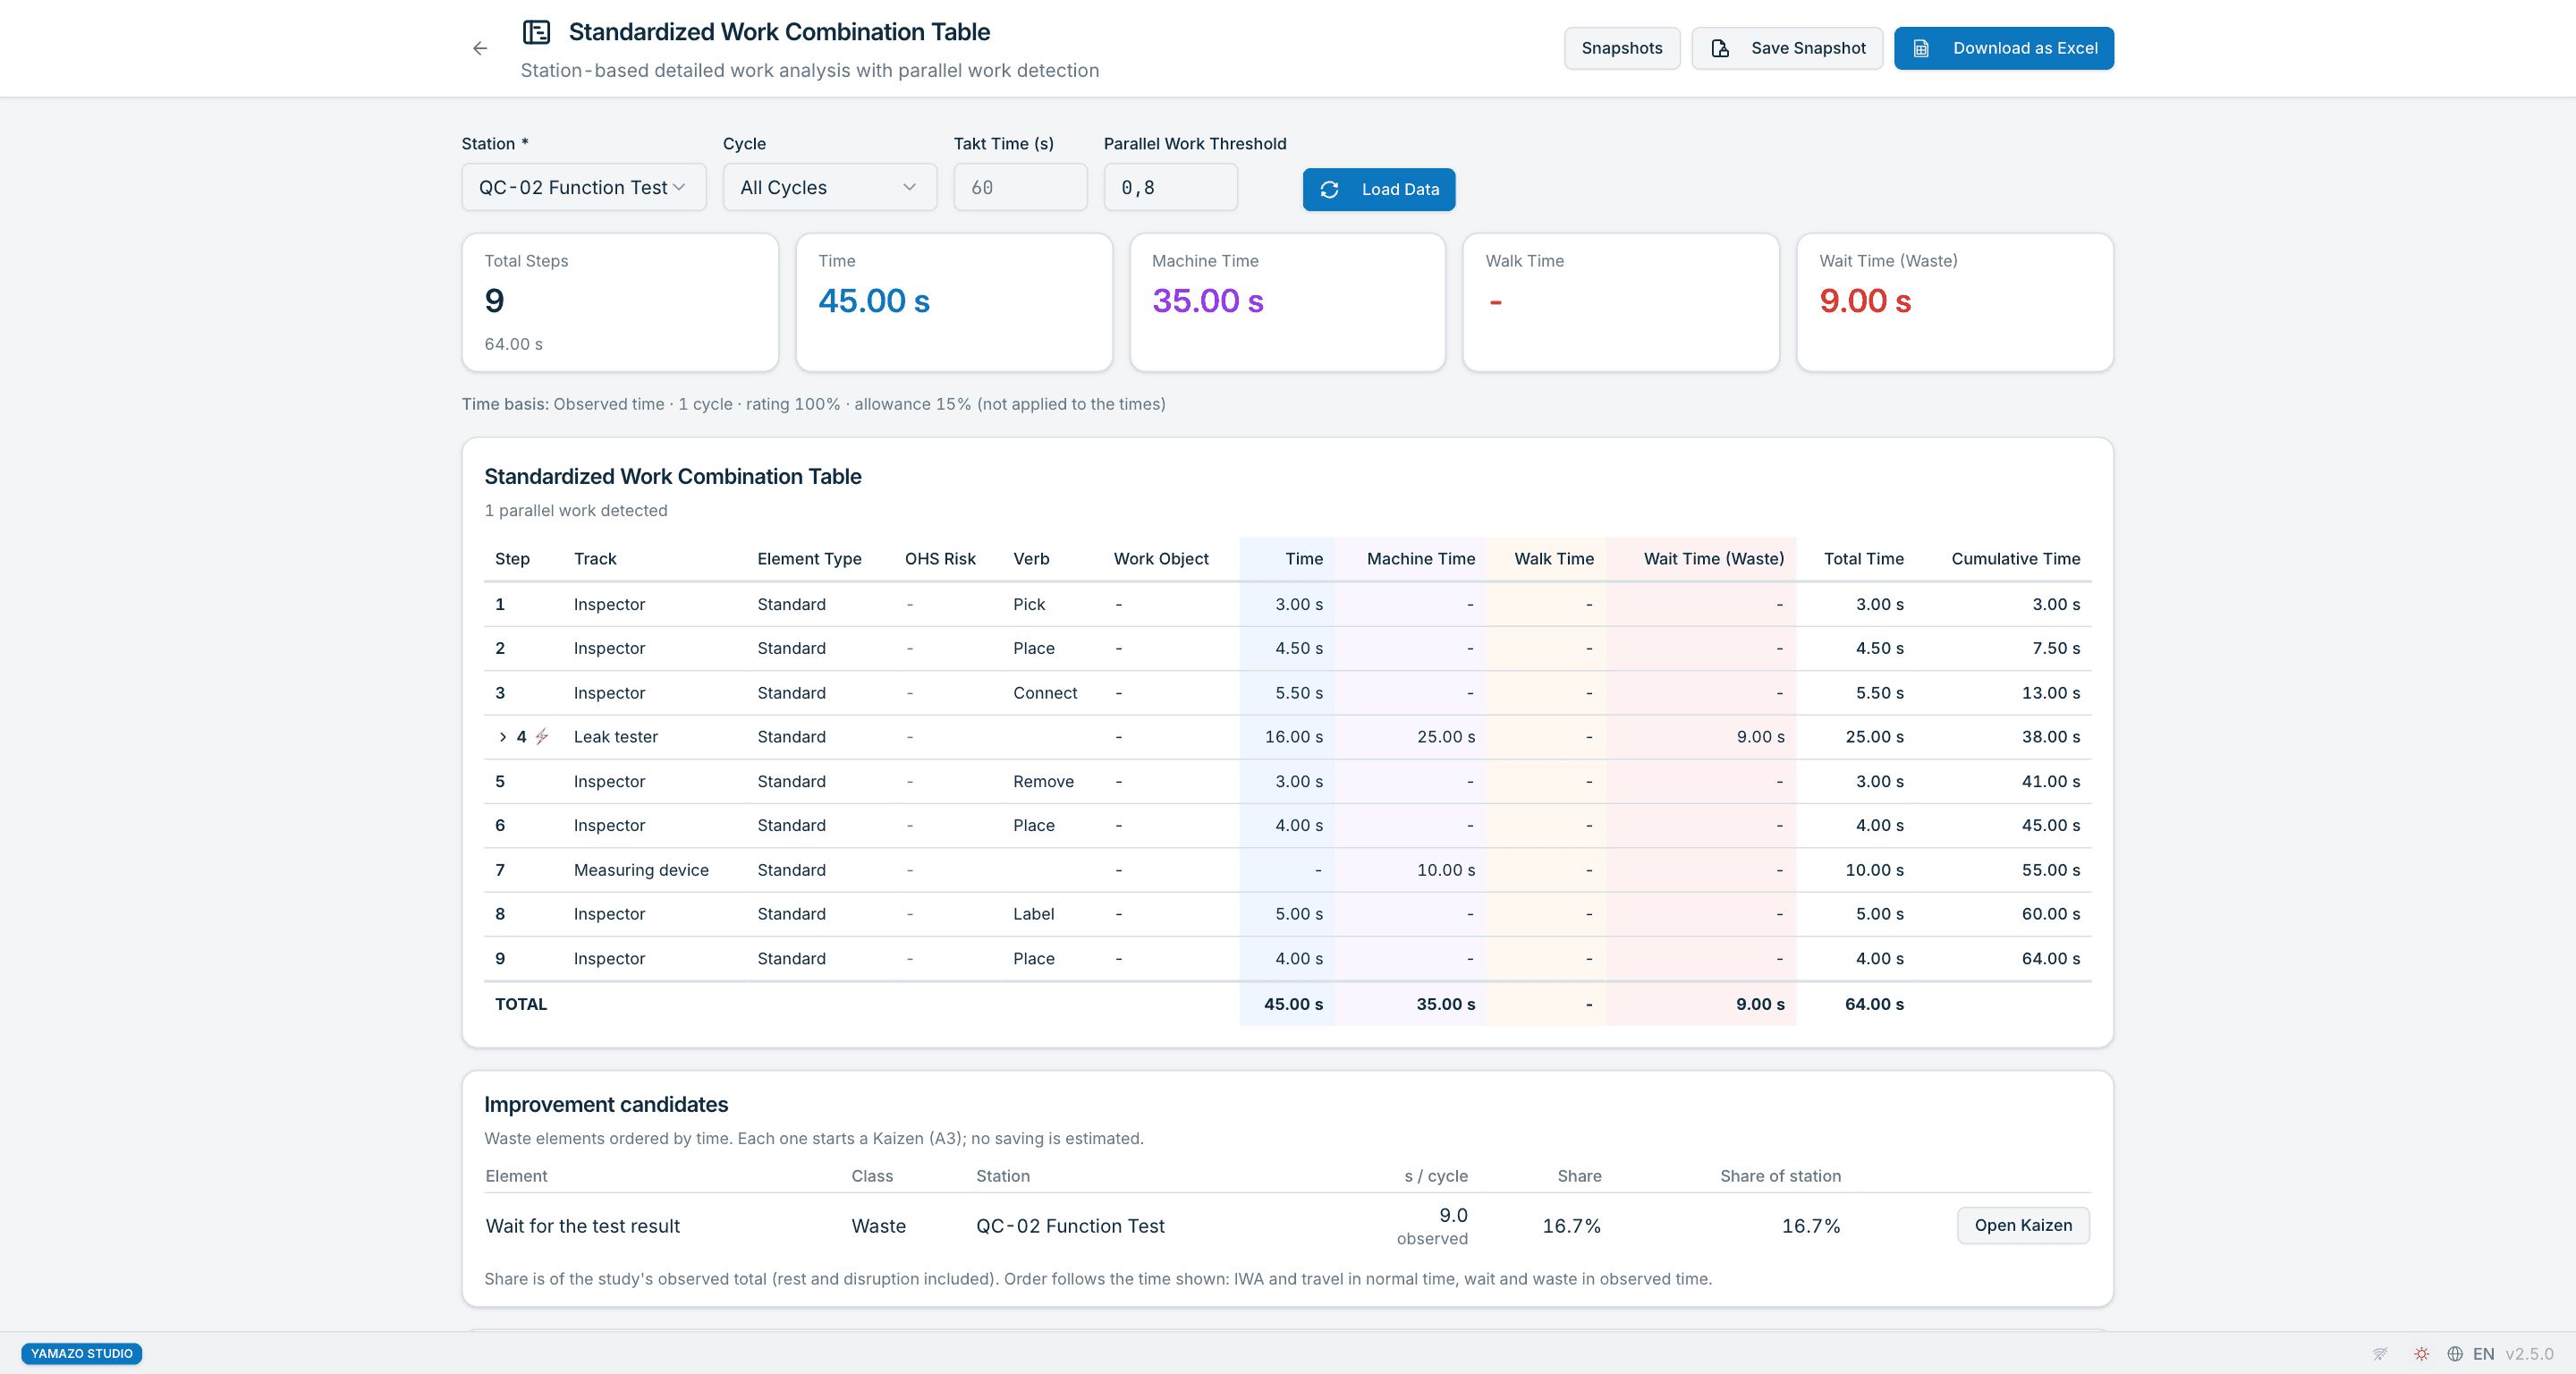Image resolution: width=2576 pixels, height=1374 pixels.
Task: Click the Label verb in step 8
Action: (x=1033, y=914)
